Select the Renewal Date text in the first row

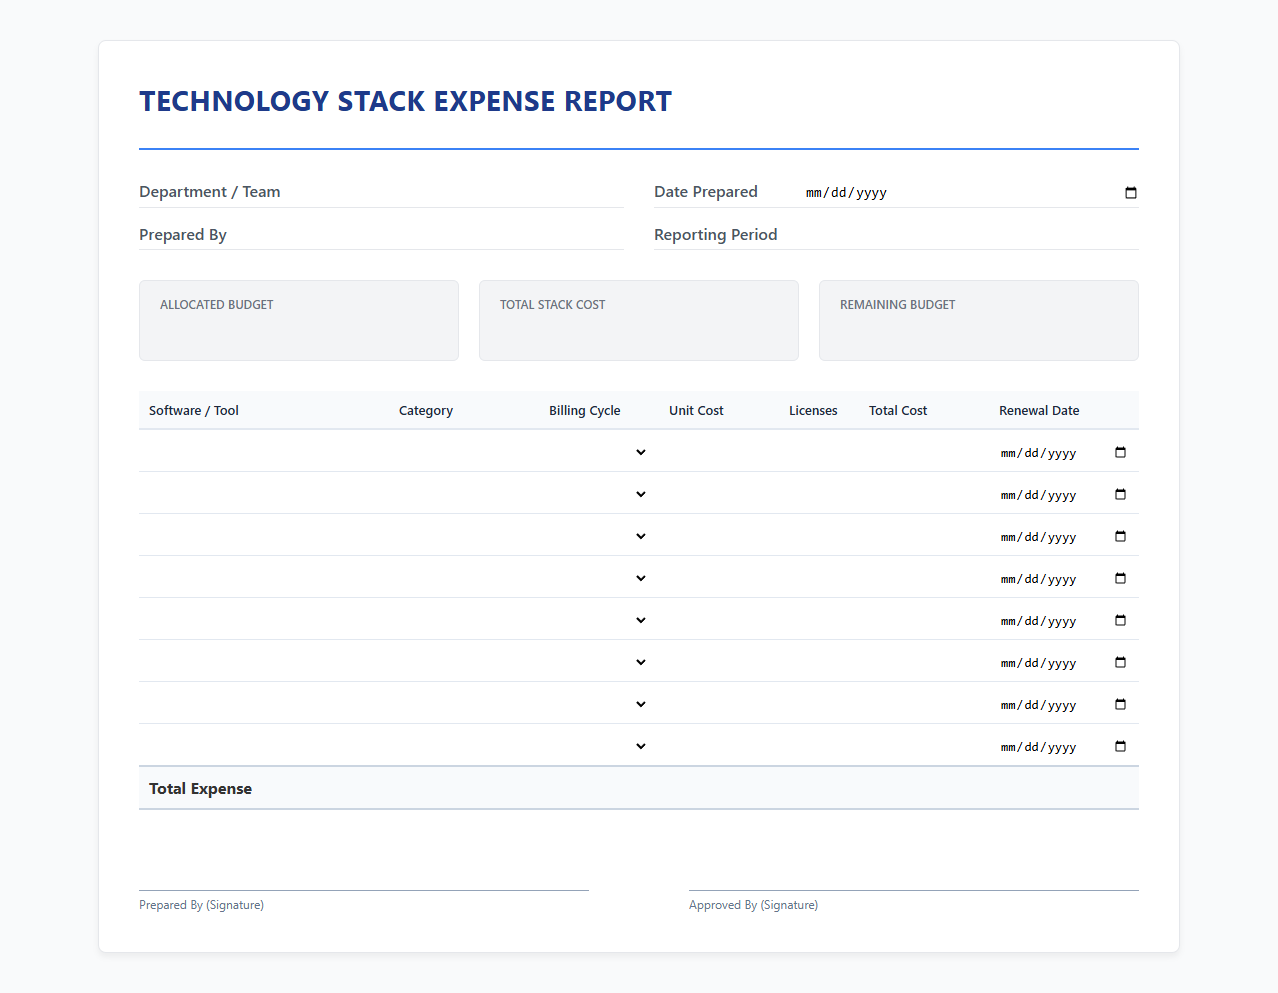coord(1038,453)
